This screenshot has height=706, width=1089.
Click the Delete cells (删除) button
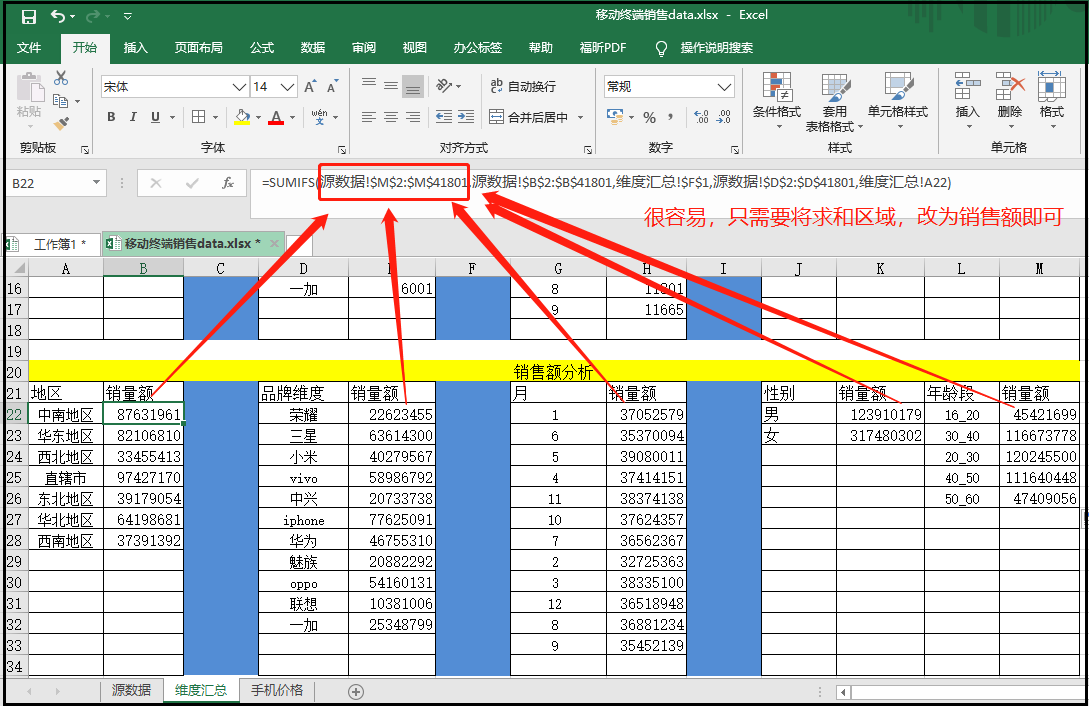coord(1009,101)
